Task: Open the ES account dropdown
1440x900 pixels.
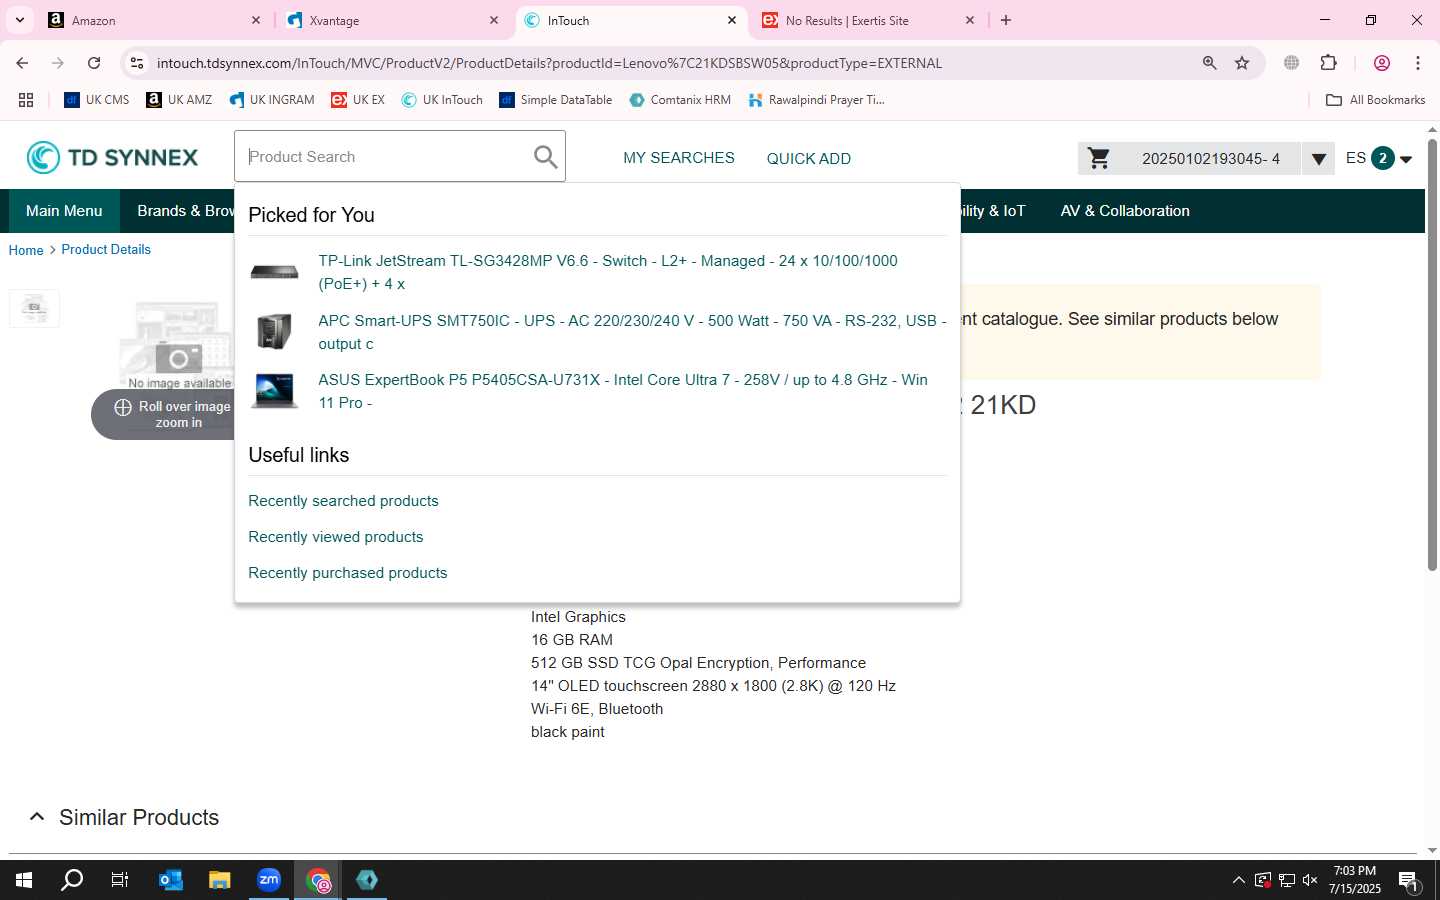Action: click(x=1405, y=159)
